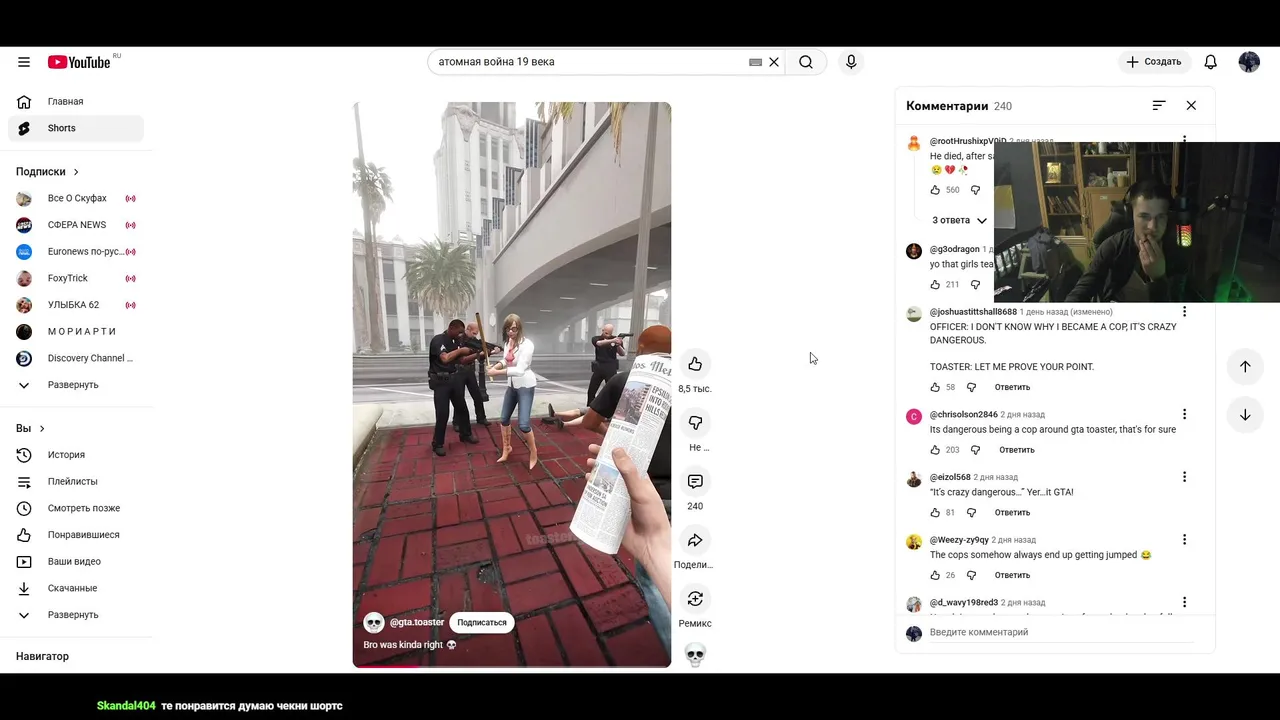
Task: Like the chrisolson2846 comment
Action: click(935, 450)
